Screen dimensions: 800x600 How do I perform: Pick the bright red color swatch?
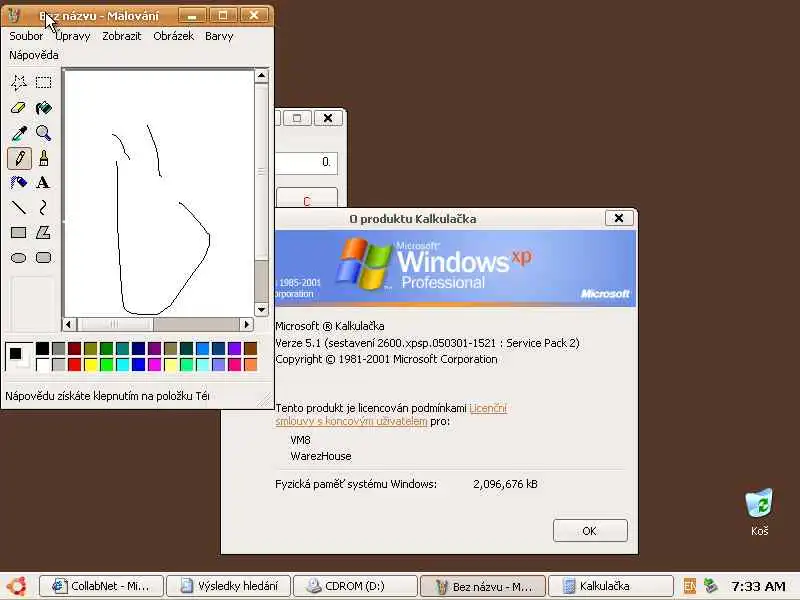coord(74,365)
